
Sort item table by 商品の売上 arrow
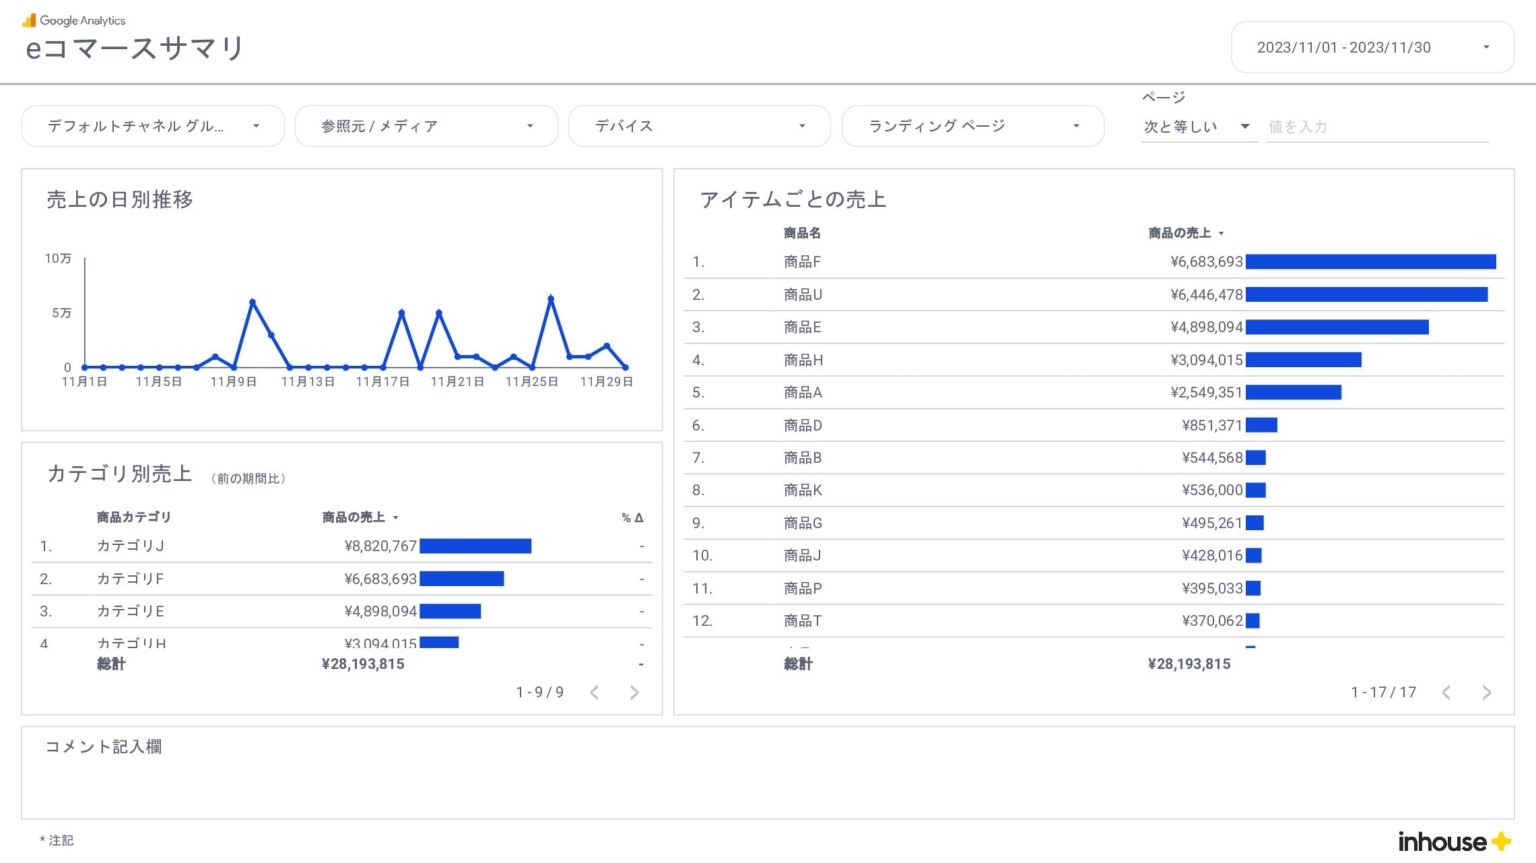pyautogui.click(x=1221, y=234)
